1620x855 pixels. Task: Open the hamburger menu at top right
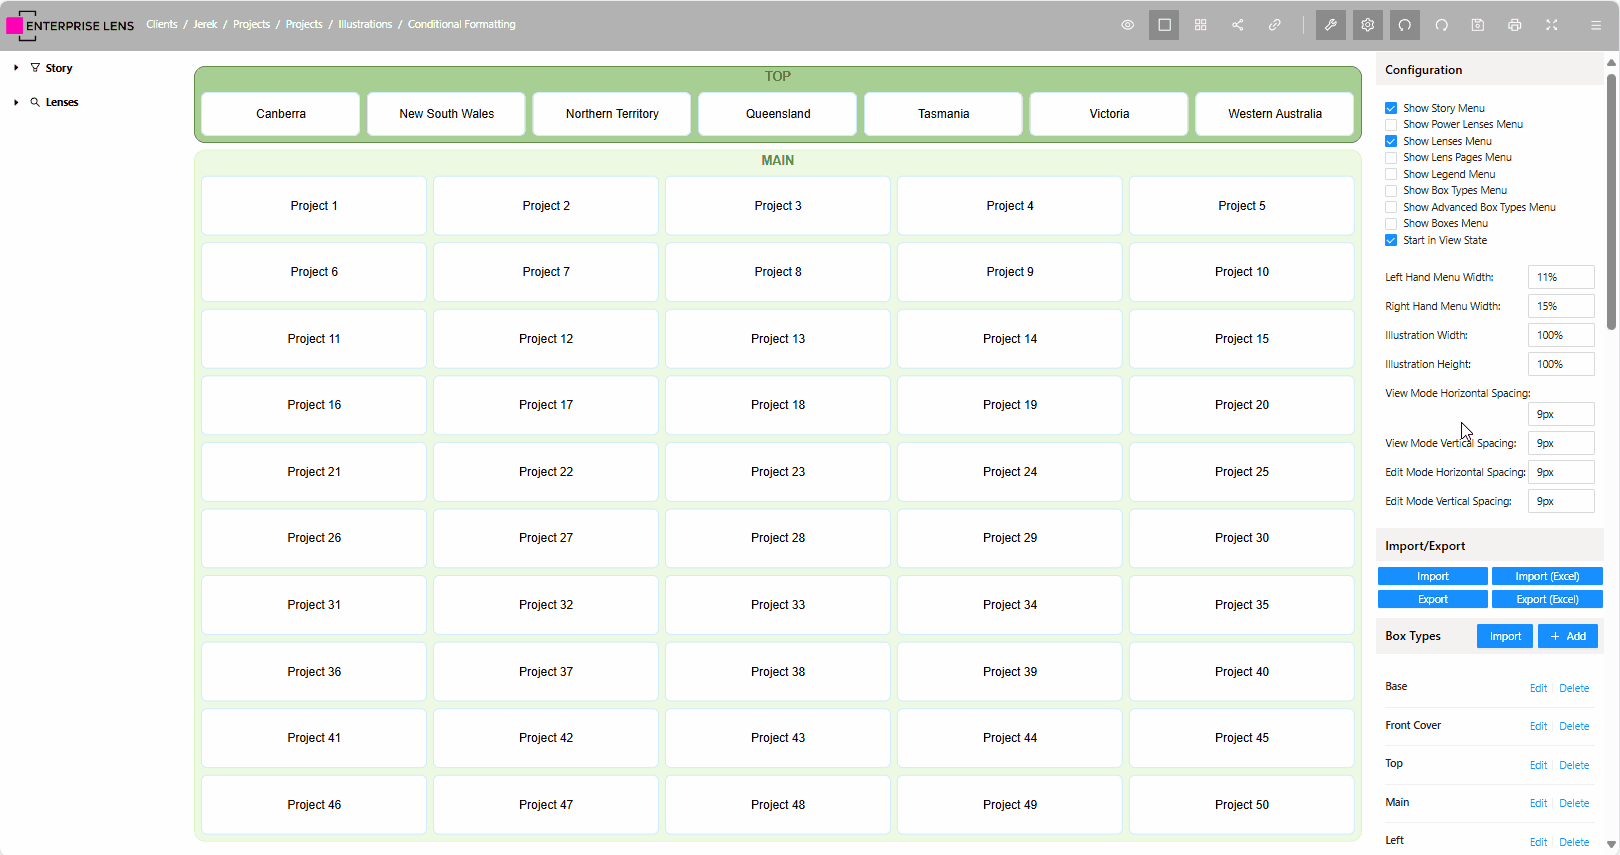pyautogui.click(x=1596, y=25)
